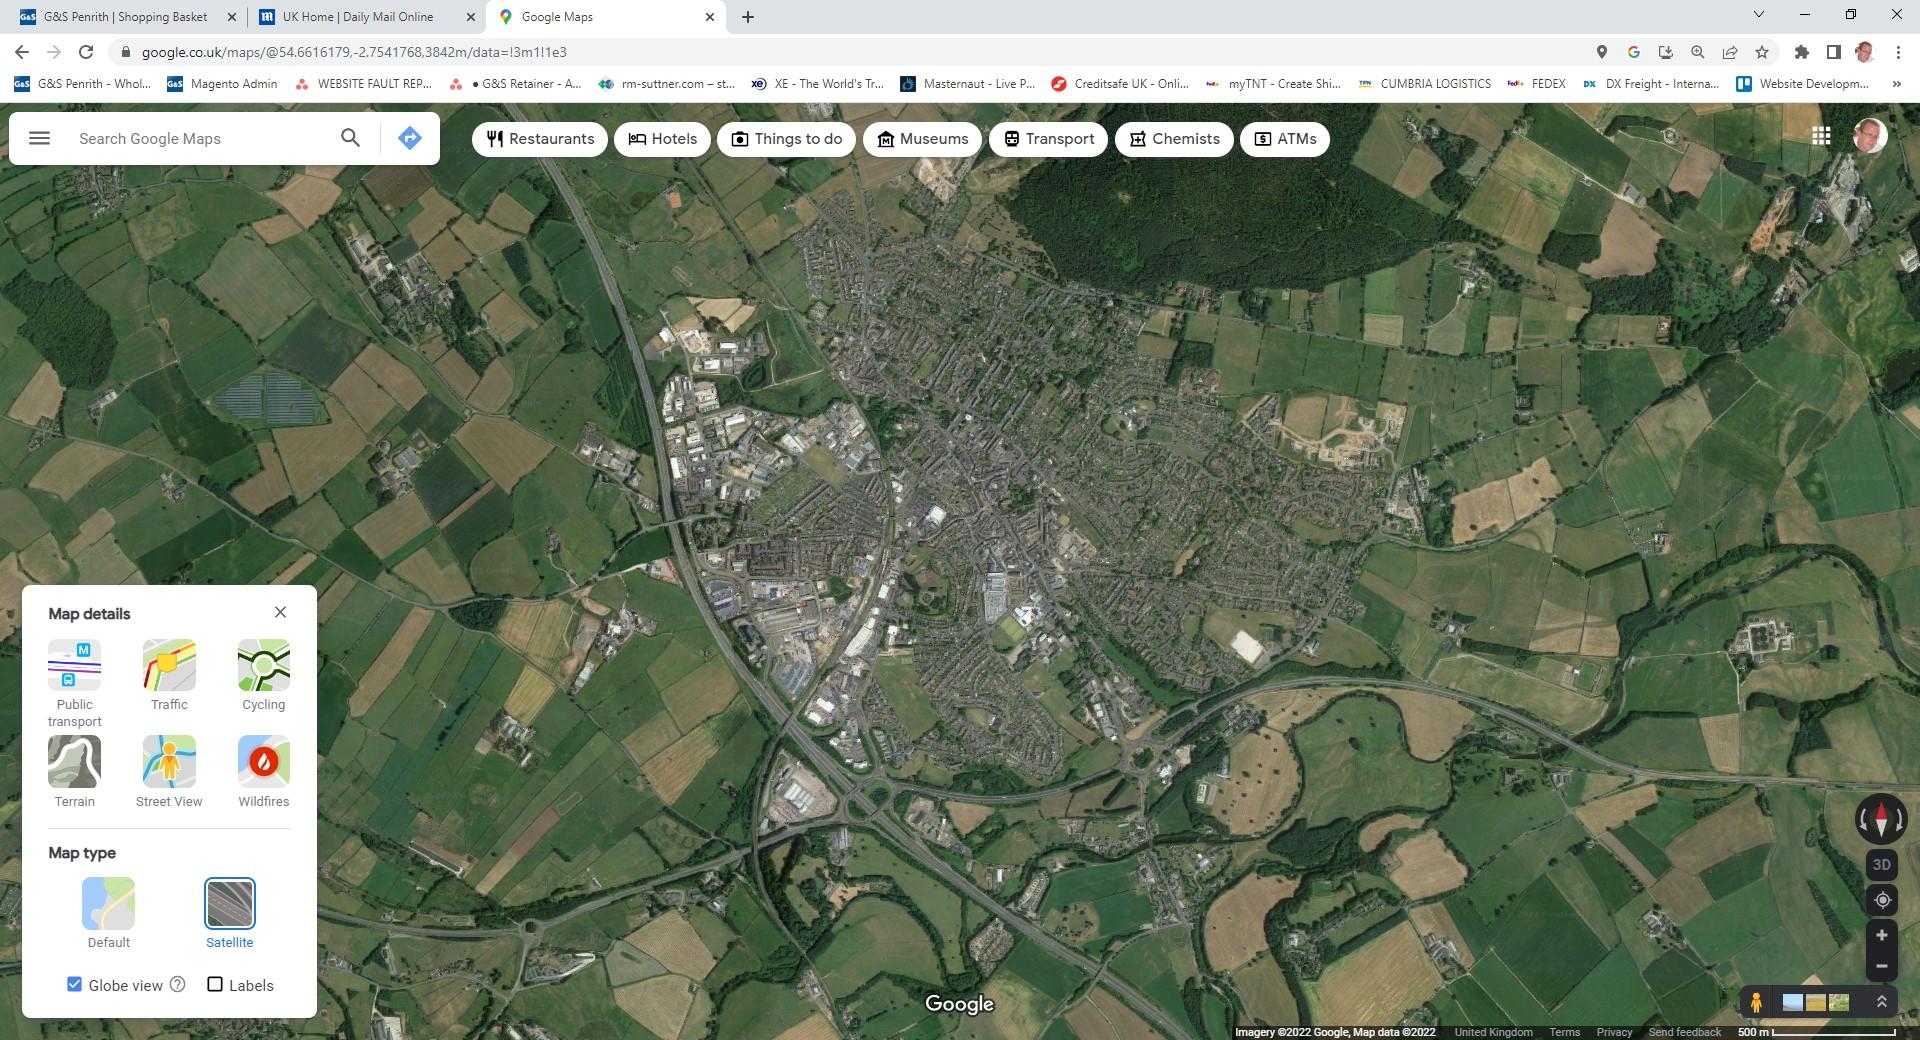Rotate the map with the compass's right arrow
This screenshot has width=1920, height=1040.
point(1899,820)
